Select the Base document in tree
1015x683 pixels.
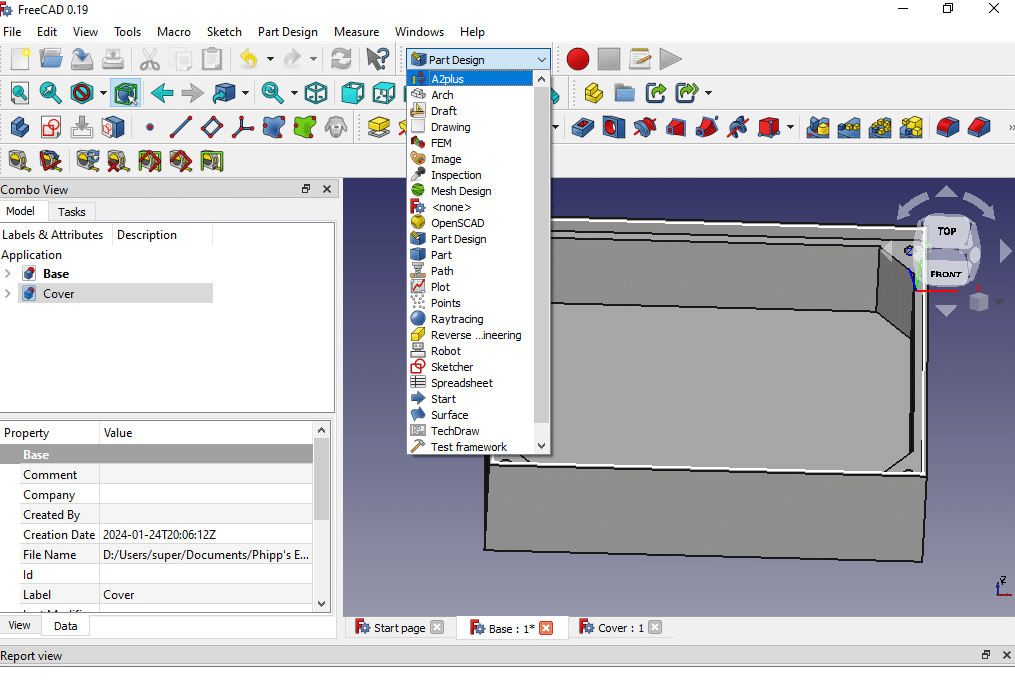tap(56, 274)
